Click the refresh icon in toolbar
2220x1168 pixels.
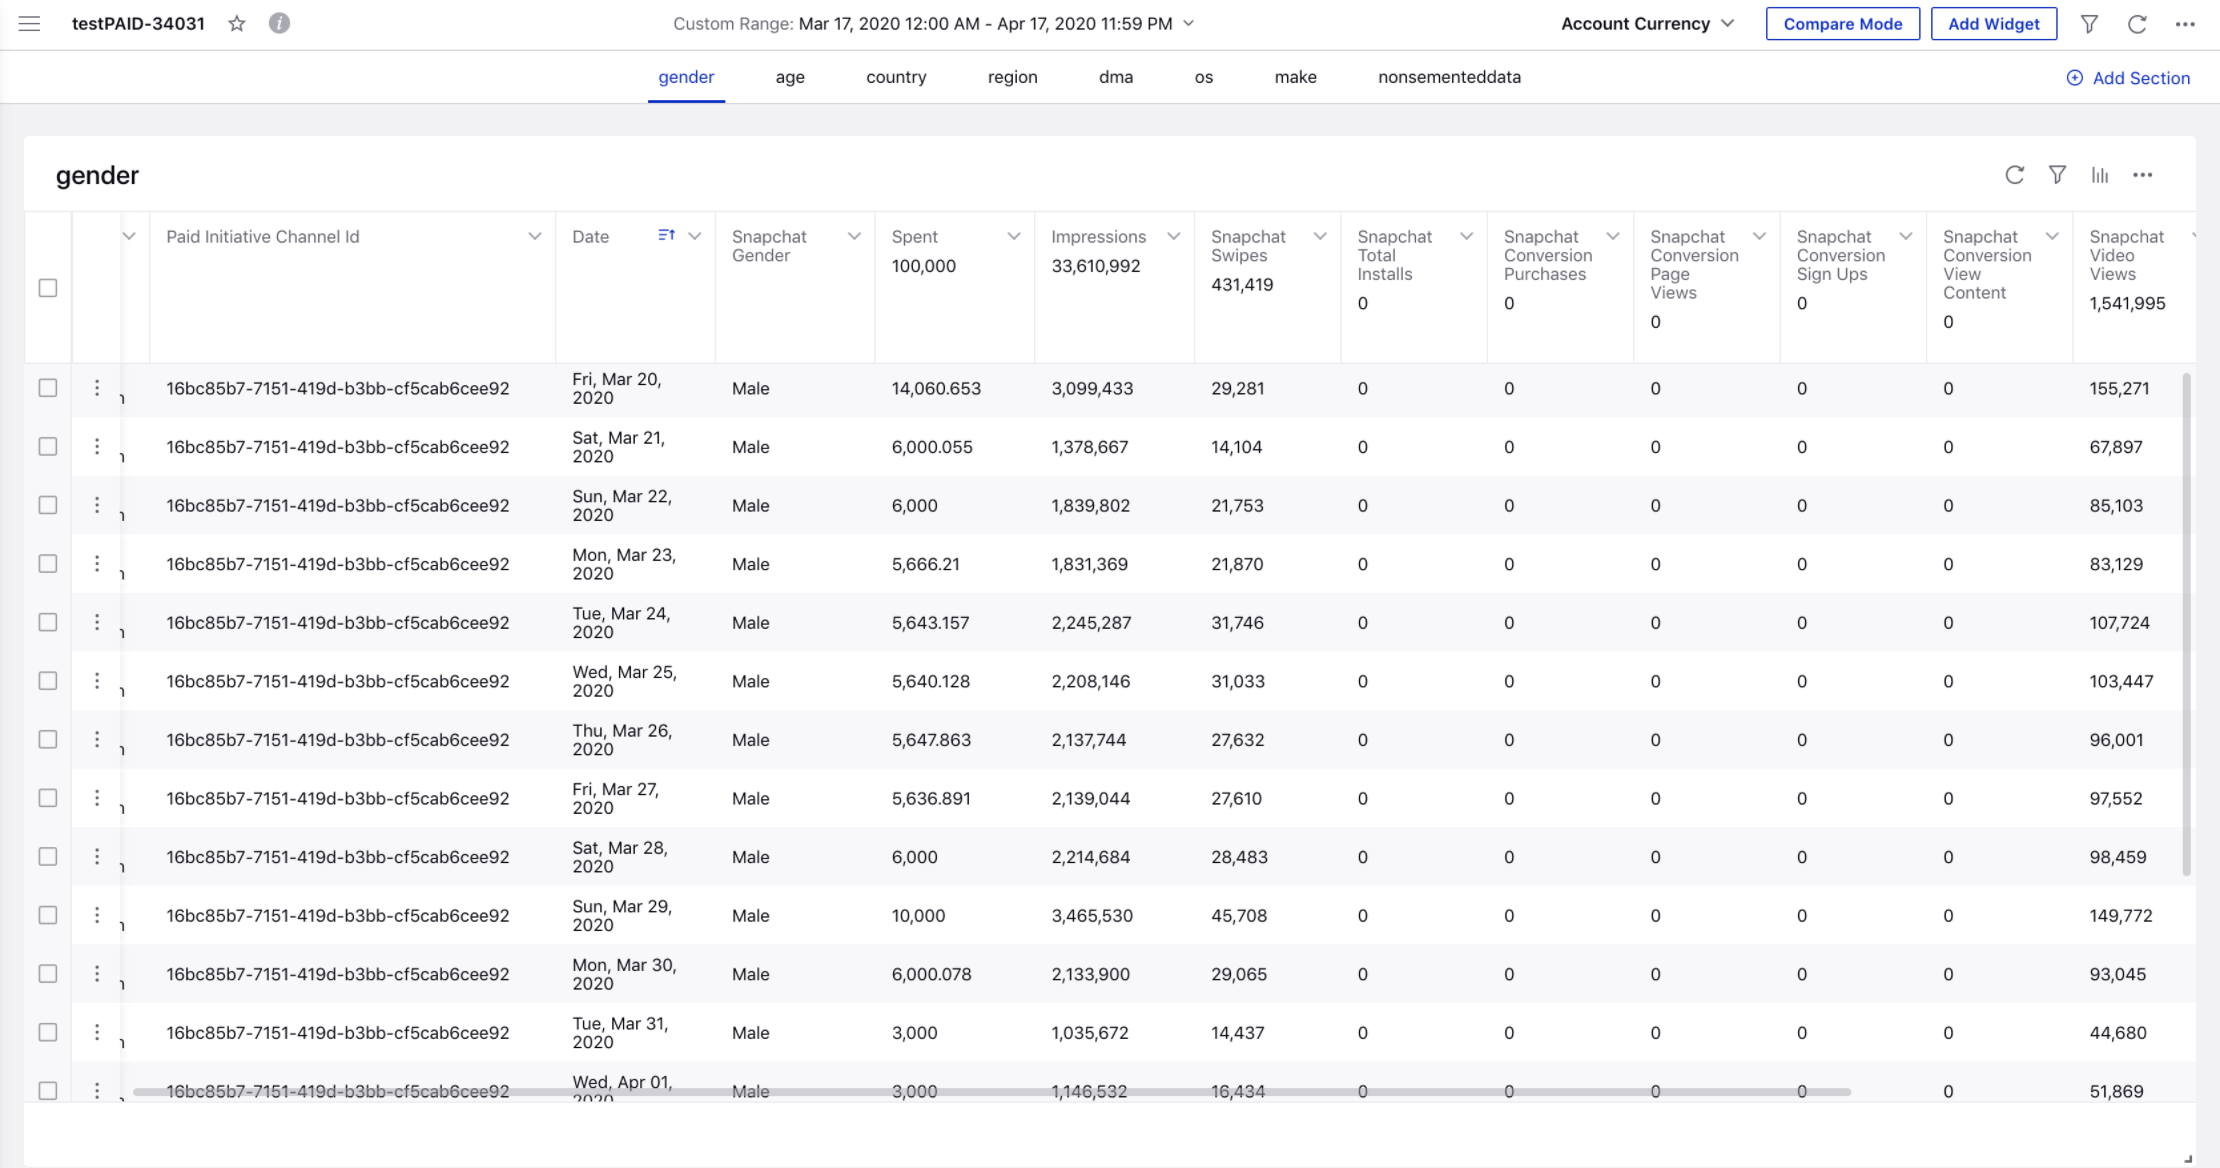[x=2136, y=23]
